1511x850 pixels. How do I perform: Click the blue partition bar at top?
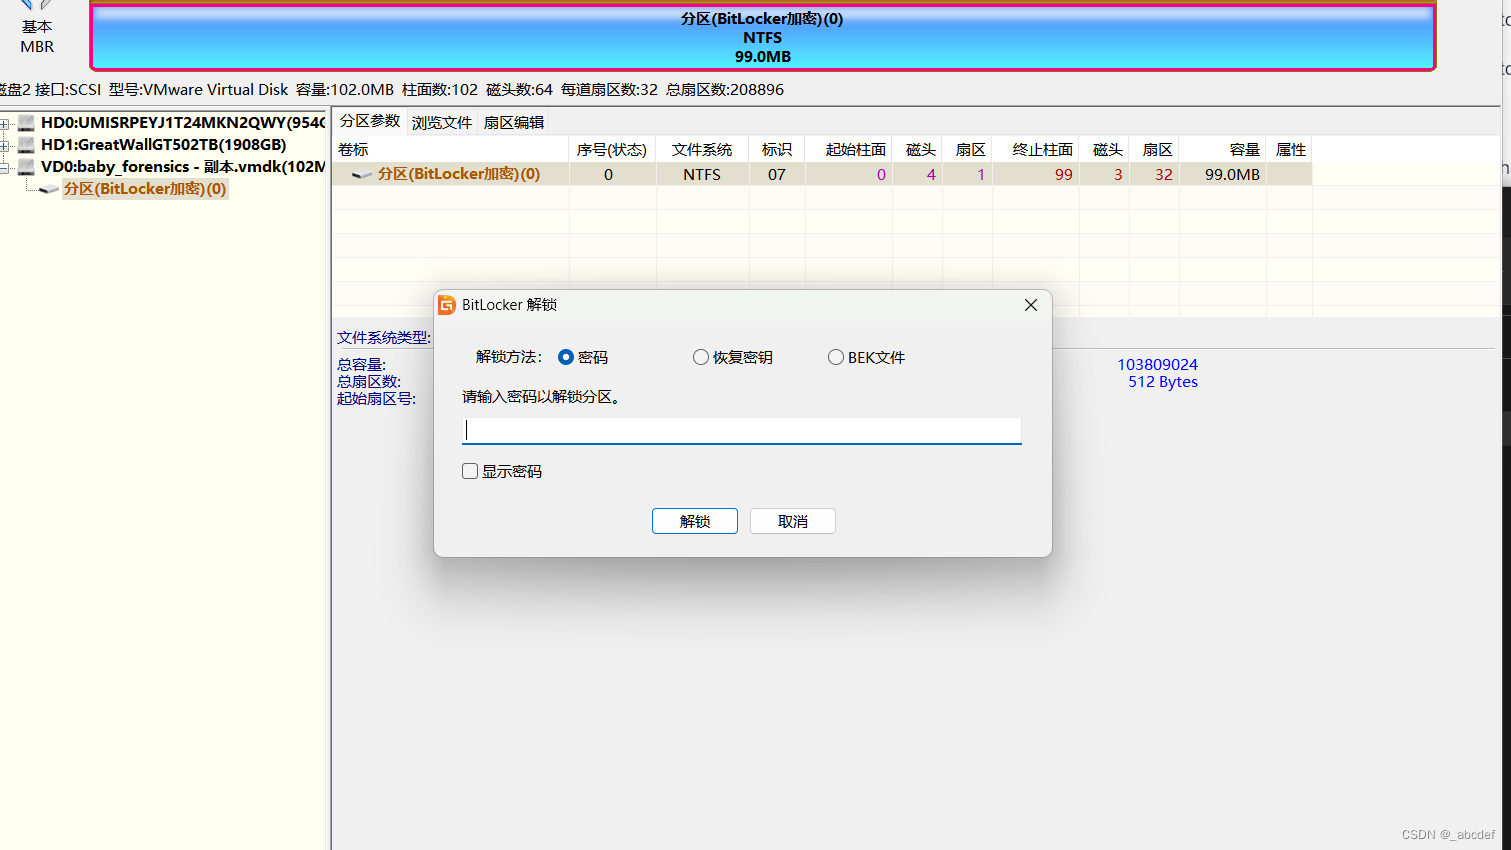tap(763, 37)
